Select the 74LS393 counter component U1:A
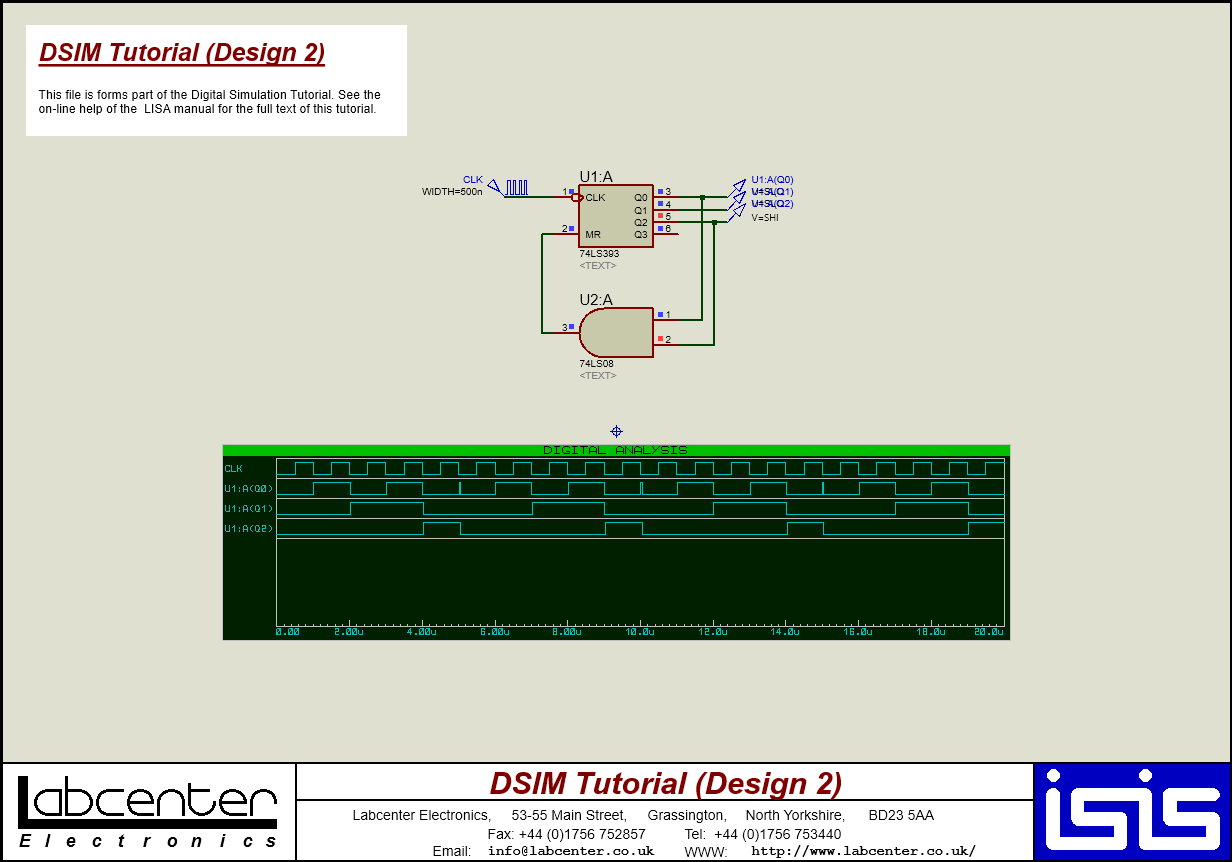Image resolution: width=1232 pixels, height=862 pixels. tap(614, 216)
